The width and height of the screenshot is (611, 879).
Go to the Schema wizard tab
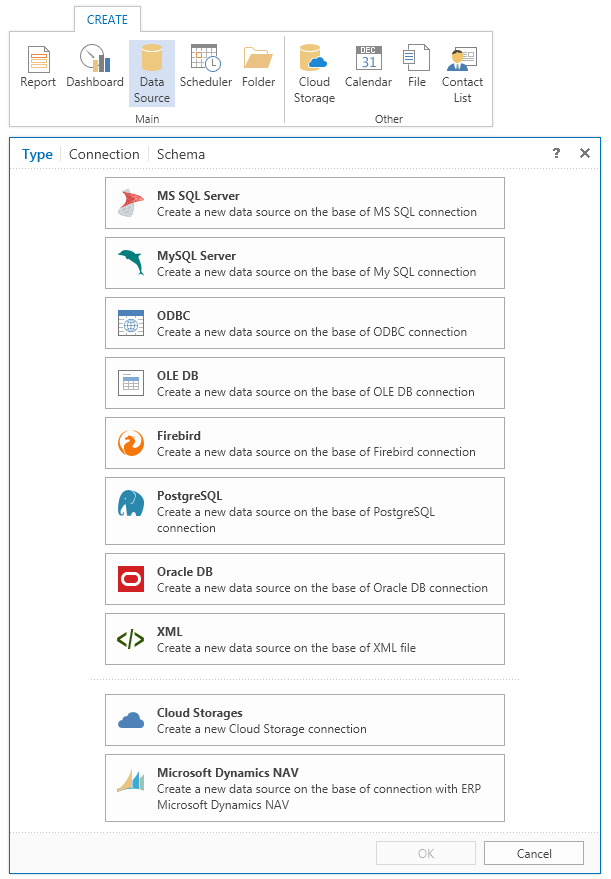tap(180, 154)
